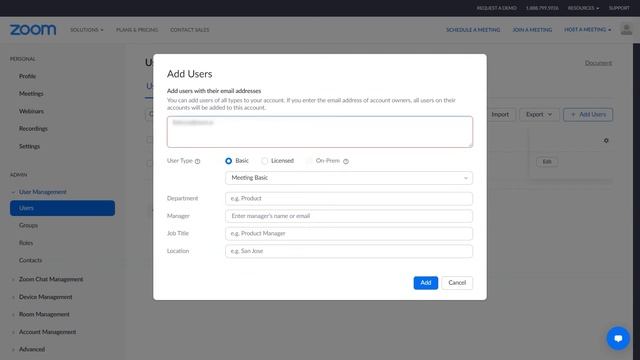Image resolution: width=640 pixels, height=360 pixels.
Task: Click the Zoom logo
Action: (33, 30)
